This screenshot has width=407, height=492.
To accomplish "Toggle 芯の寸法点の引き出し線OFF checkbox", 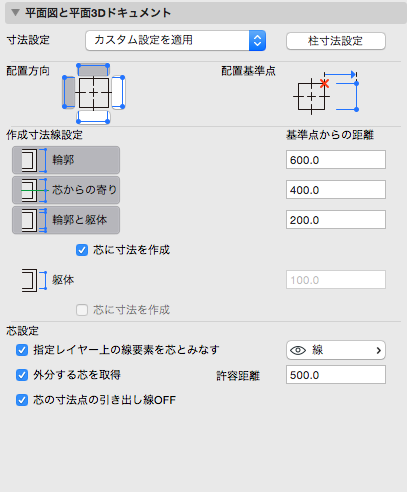I will point(22,400).
